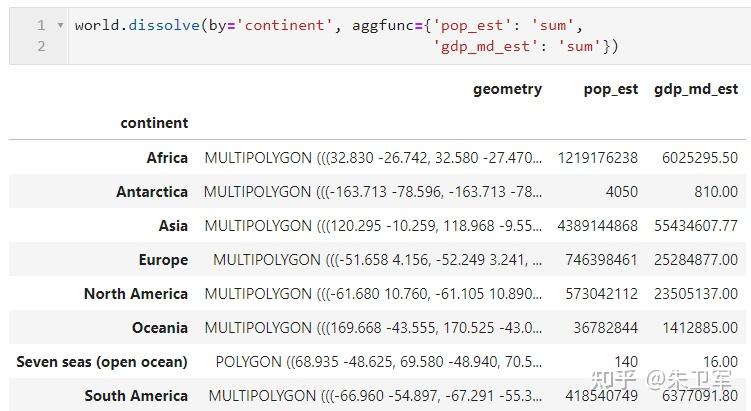Select the Seven seas (open ocean) row label
751x411 pixels.
coord(102,361)
